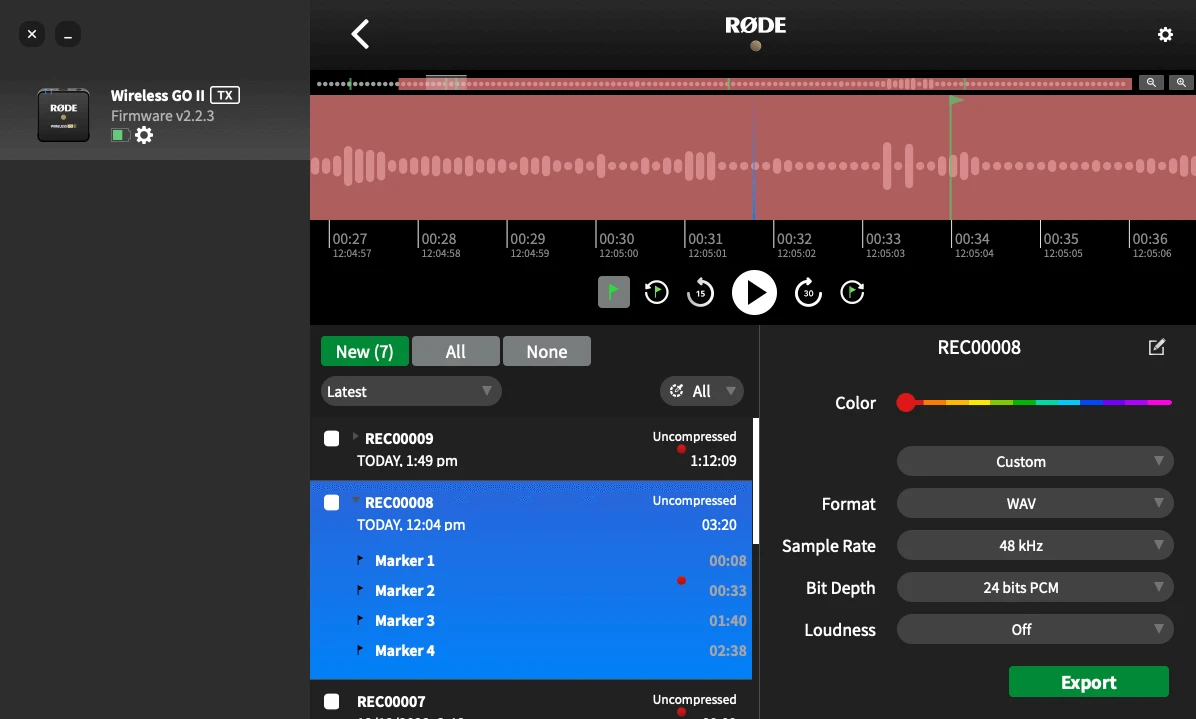This screenshot has height=719, width=1196.
Task: Click the REC00008 title in export panel
Action: (979, 348)
